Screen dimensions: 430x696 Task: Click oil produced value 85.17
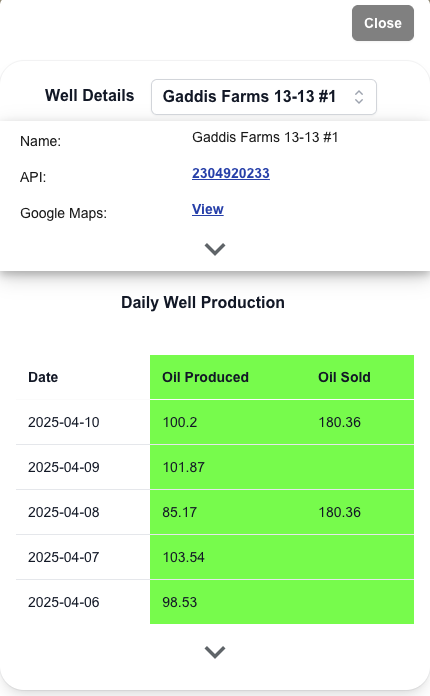[x=180, y=512]
